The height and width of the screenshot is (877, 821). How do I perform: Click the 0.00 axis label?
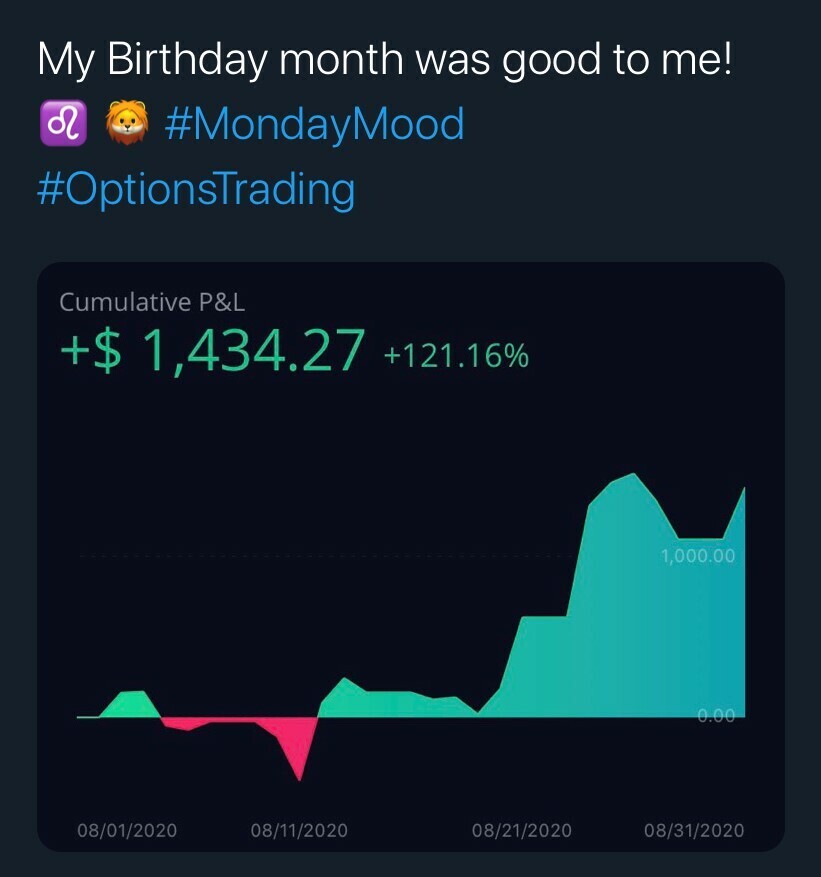coord(716,715)
